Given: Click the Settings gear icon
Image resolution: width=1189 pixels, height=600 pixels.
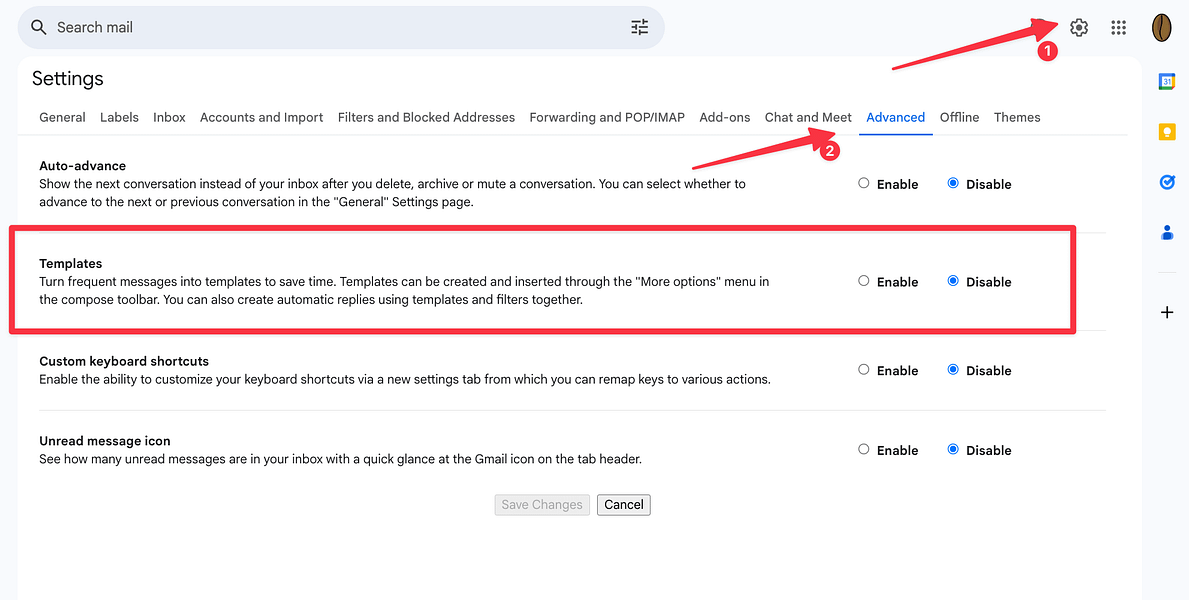Looking at the screenshot, I should (1078, 27).
